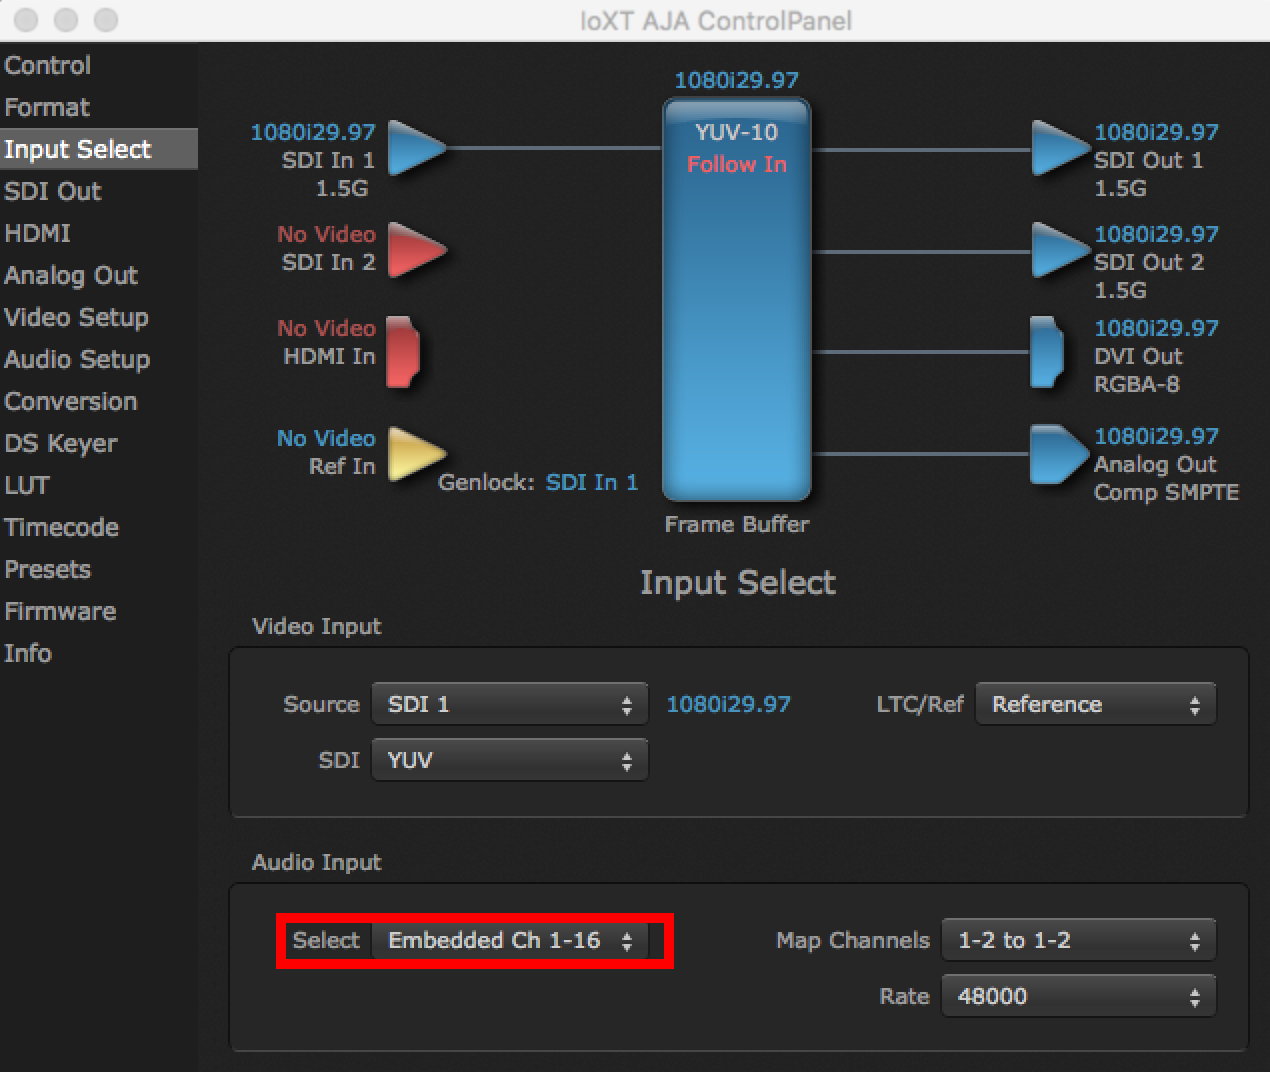Click the DVI Out RGBA-8 label

click(x=1138, y=370)
